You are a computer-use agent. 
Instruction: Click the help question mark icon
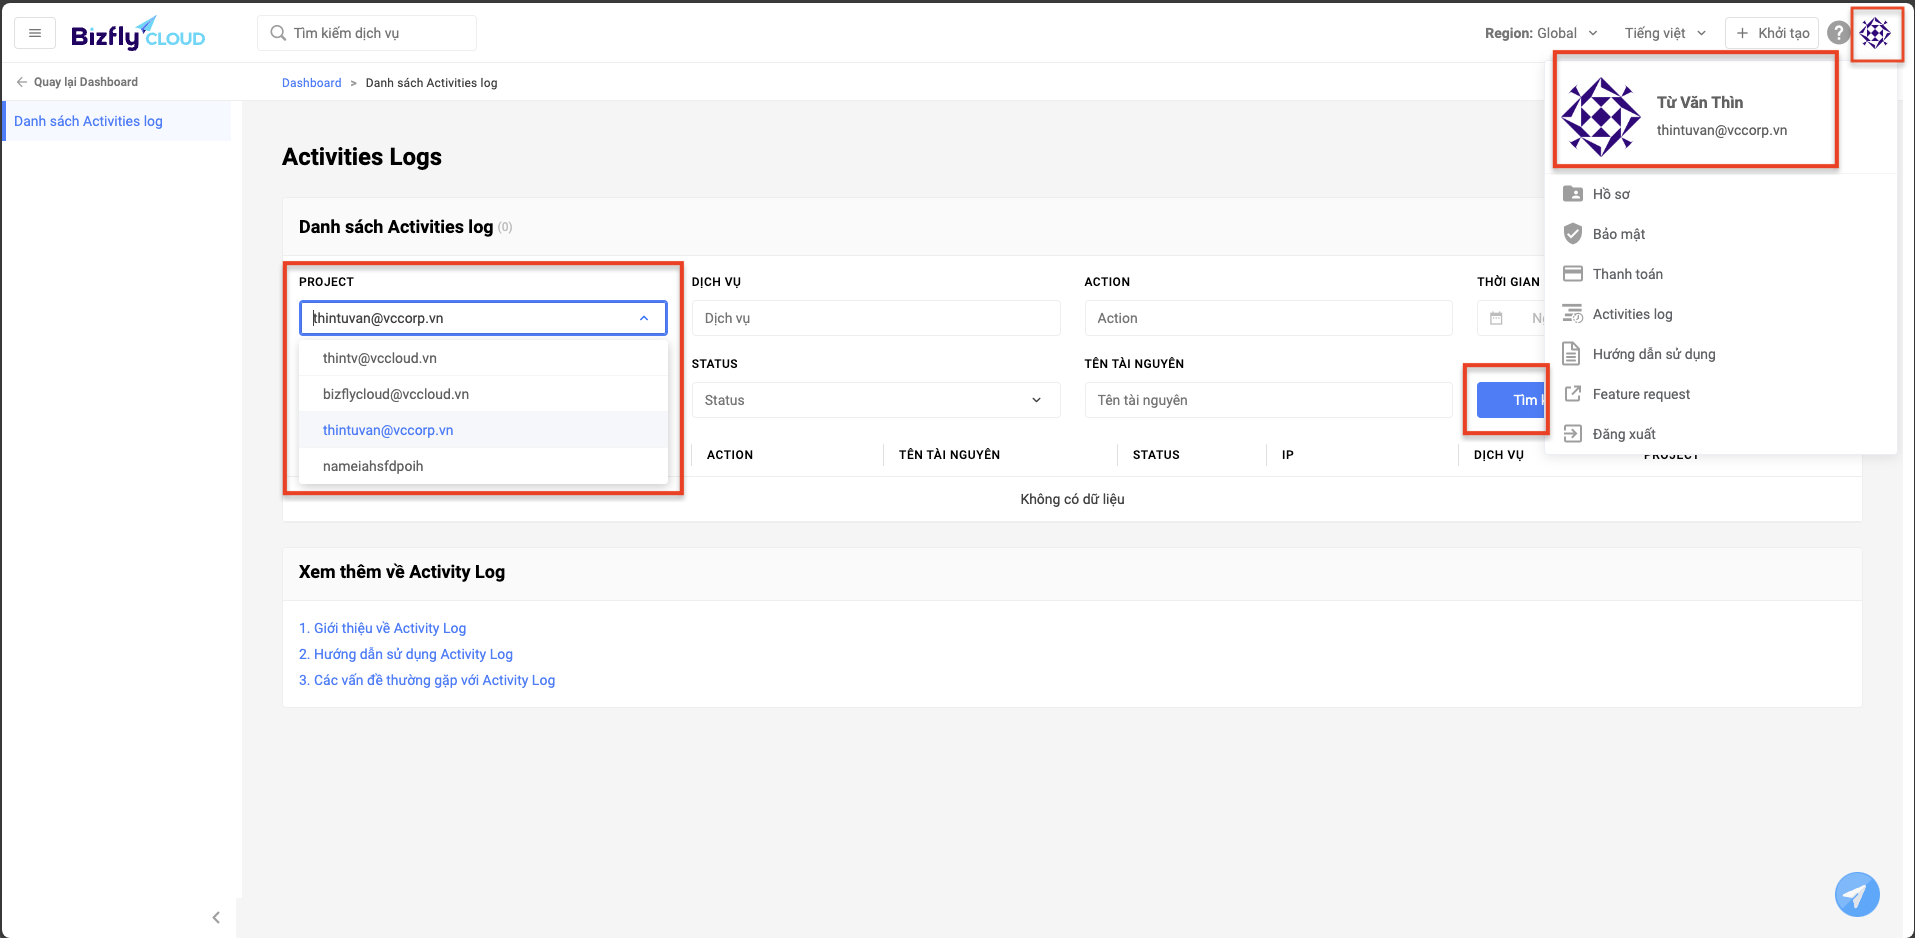click(x=1837, y=33)
